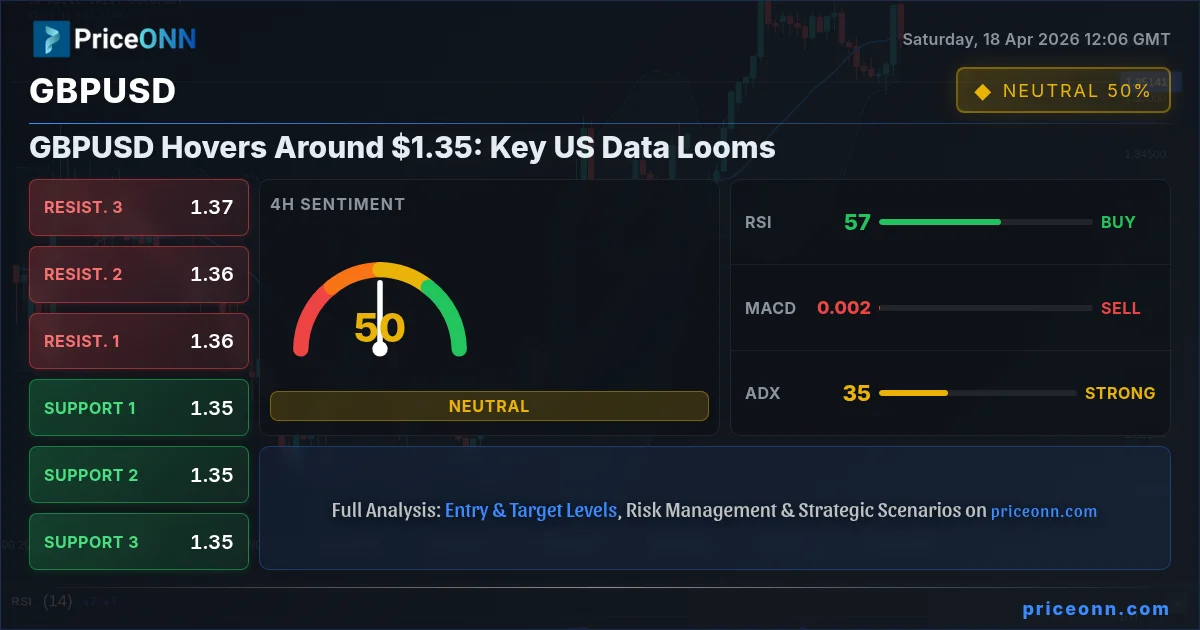
Task: Select the SUPPORT 2 level row
Action: 139,475
